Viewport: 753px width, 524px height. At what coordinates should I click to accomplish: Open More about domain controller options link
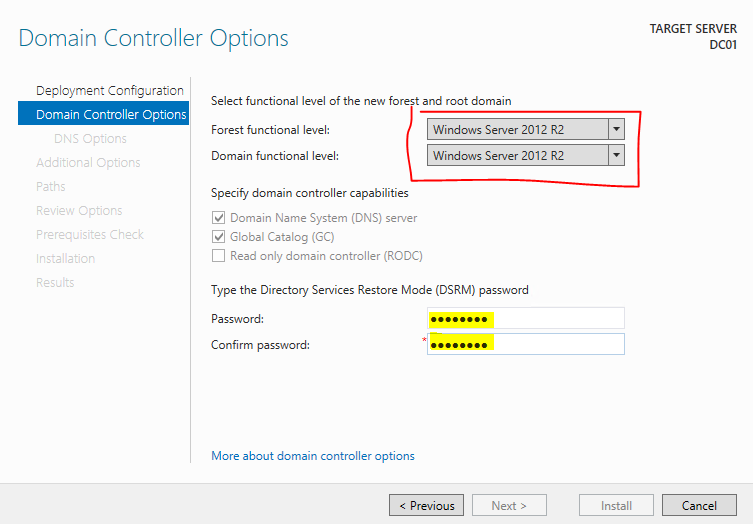click(x=313, y=456)
